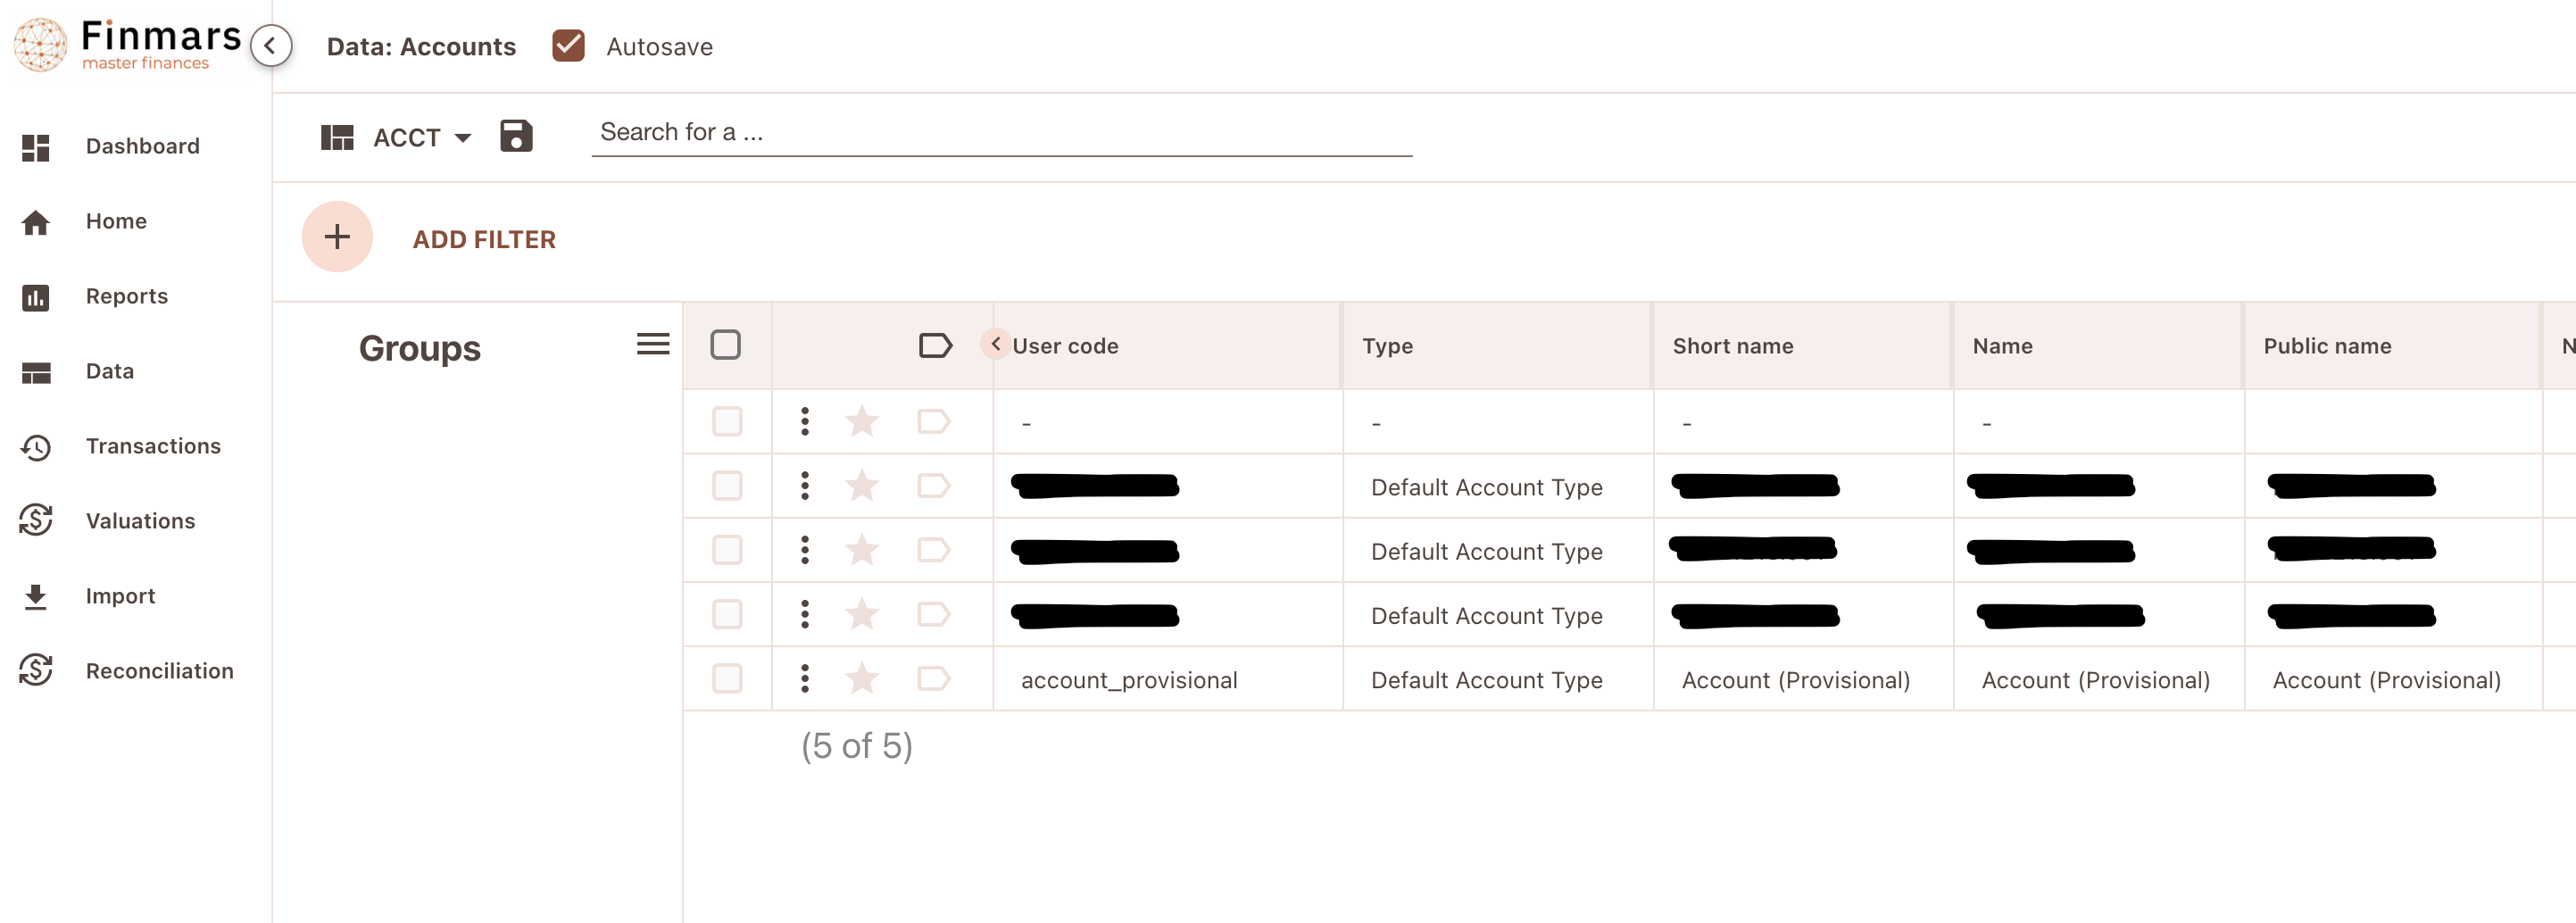Open the Groups hamburger menu
The image size is (2576, 923).
pos(653,345)
